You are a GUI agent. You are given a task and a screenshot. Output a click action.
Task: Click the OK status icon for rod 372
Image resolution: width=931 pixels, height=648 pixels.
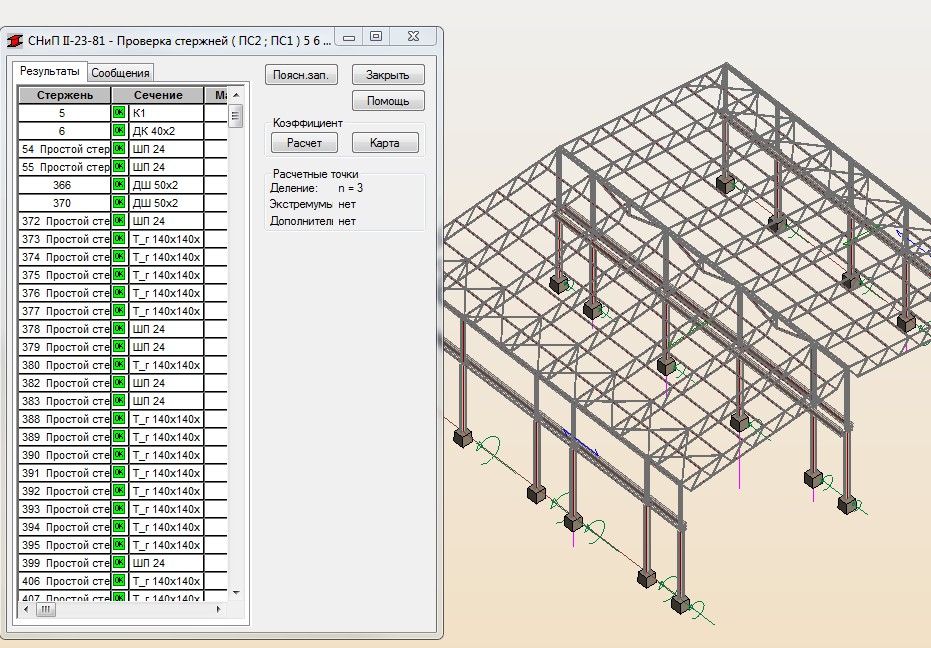click(x=119, y=221)
